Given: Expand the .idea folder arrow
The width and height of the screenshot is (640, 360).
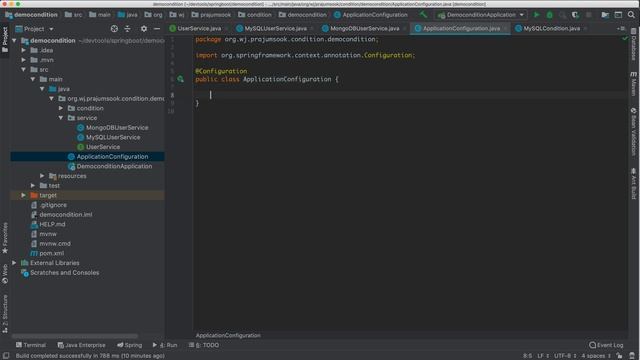Looking at the screenshot, I should [24, 50].
